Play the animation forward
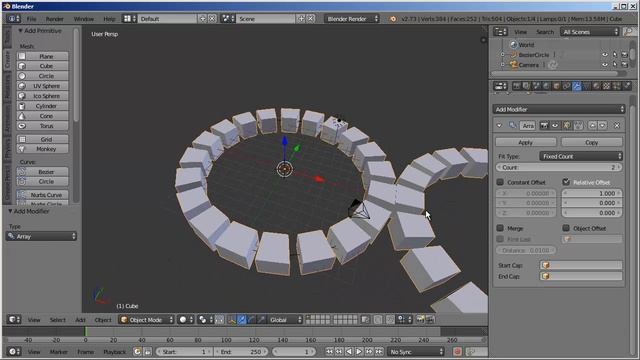This screenshot has width=640, height=360. (x=359, y=352)
